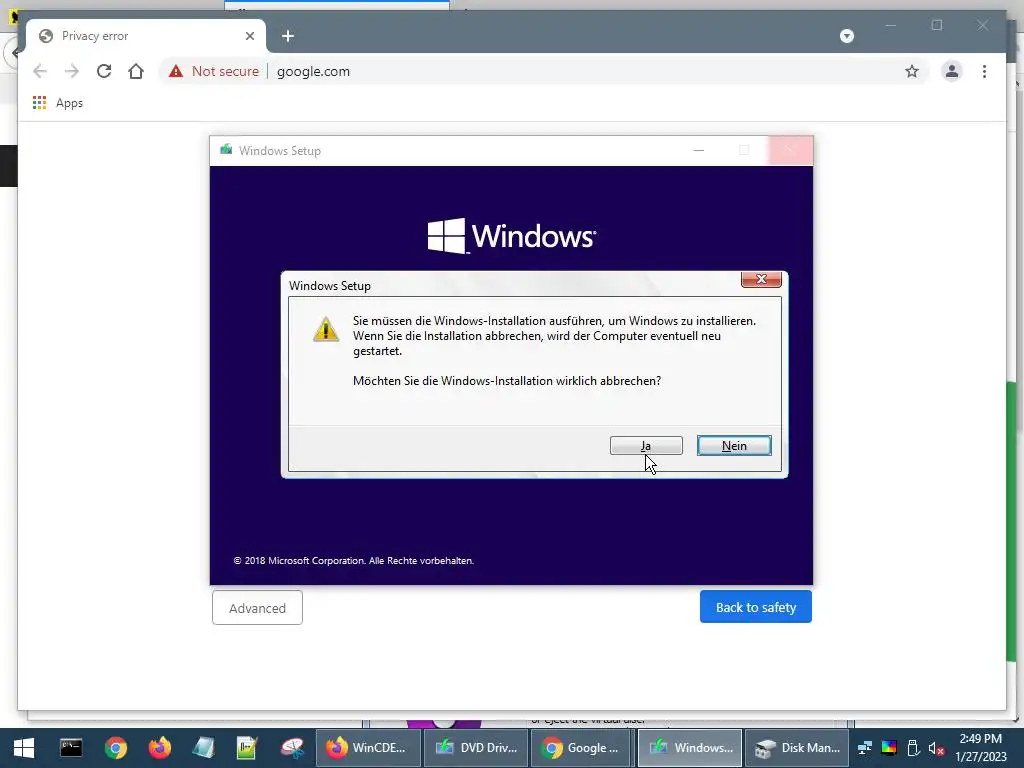
Task: Open the notepad-style pinned taskbar app
Action: [x=203, y=748]
